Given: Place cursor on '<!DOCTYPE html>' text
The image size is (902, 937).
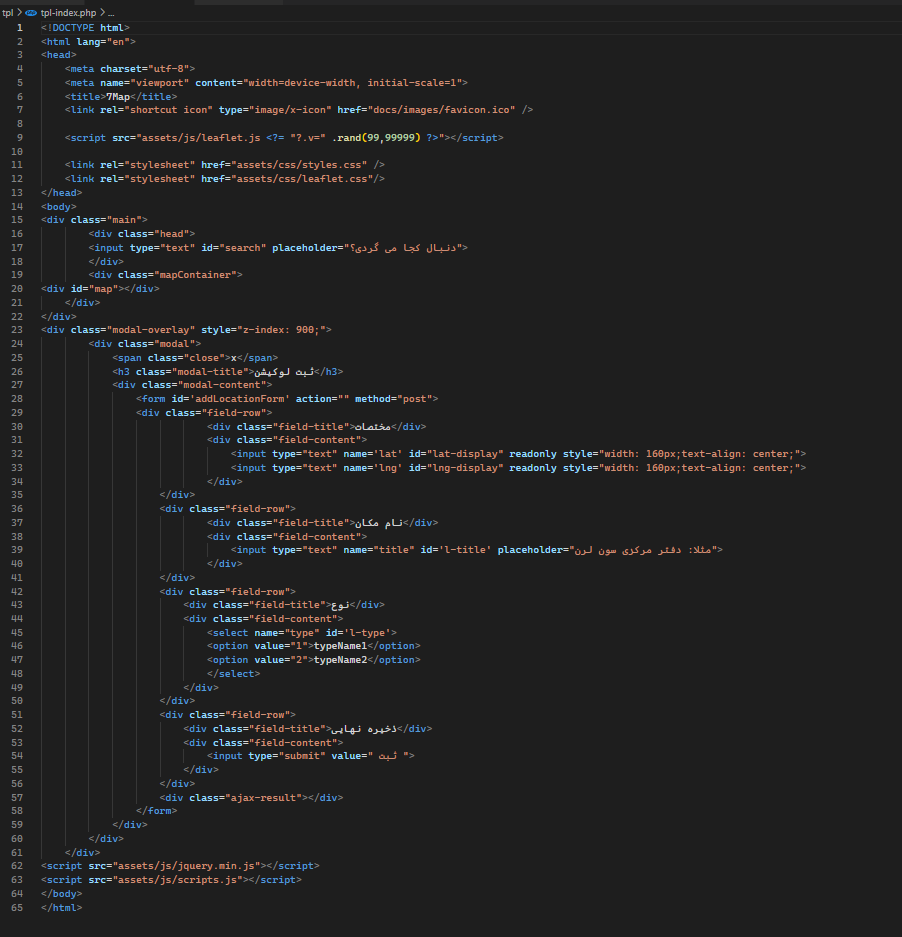Looking at the screenshot, I should tap(85, 27).
